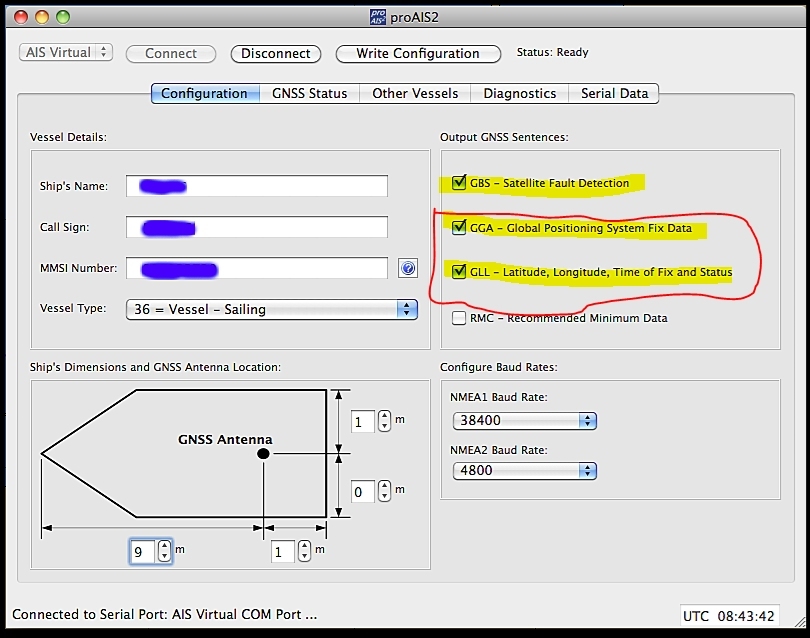Click the 'Output GNSS Sentences:' heading

point(504,137)
